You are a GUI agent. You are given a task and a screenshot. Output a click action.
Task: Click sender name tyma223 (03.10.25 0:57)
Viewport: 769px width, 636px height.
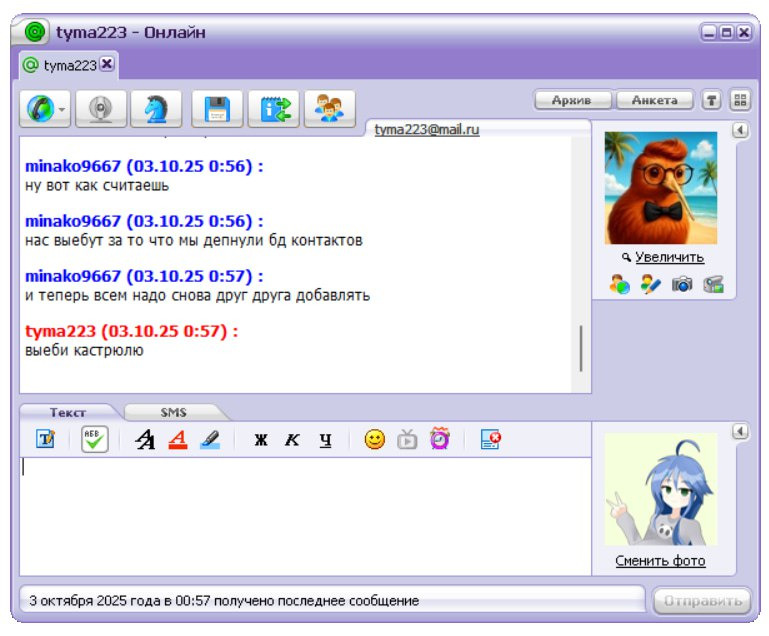[x=131, y=331]
